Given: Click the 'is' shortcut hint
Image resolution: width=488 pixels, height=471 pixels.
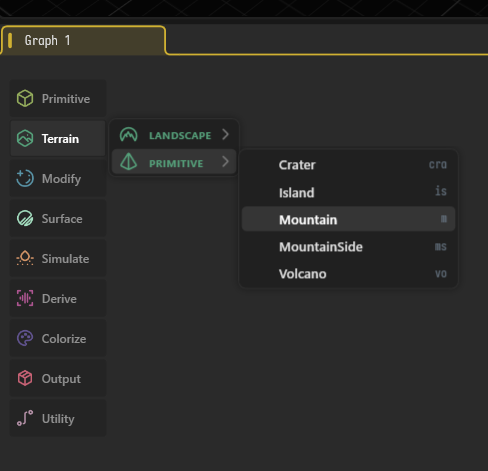Looking at the screenshot, I should [x=441, y=191].
